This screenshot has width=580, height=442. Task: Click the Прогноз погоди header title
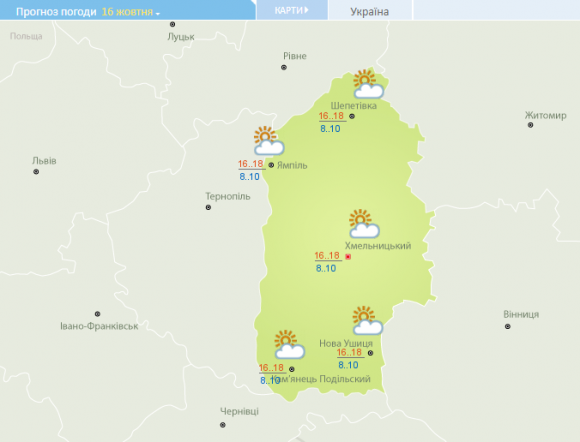(x=56, y=12)
